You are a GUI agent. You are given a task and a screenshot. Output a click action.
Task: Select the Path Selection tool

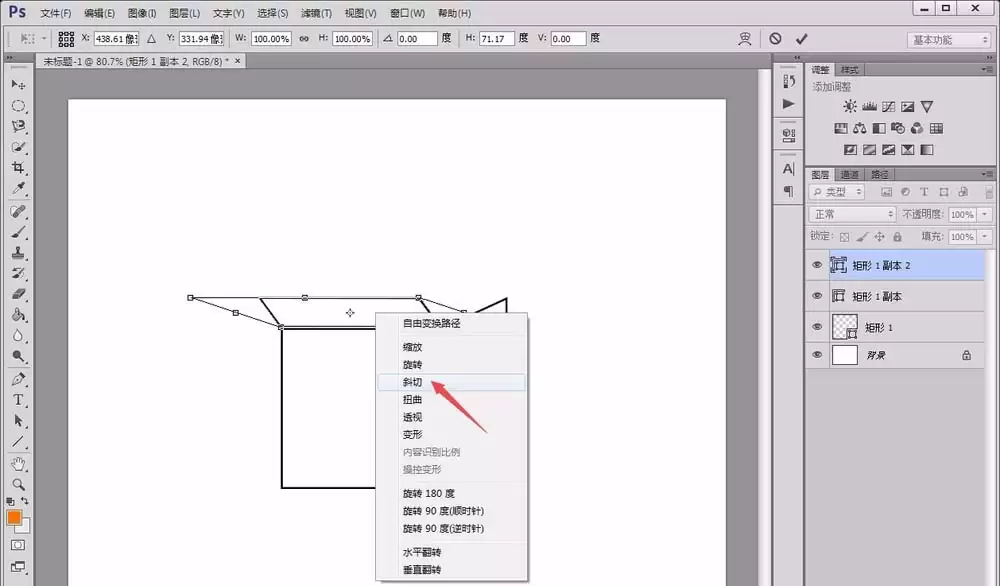pos(18,421)
